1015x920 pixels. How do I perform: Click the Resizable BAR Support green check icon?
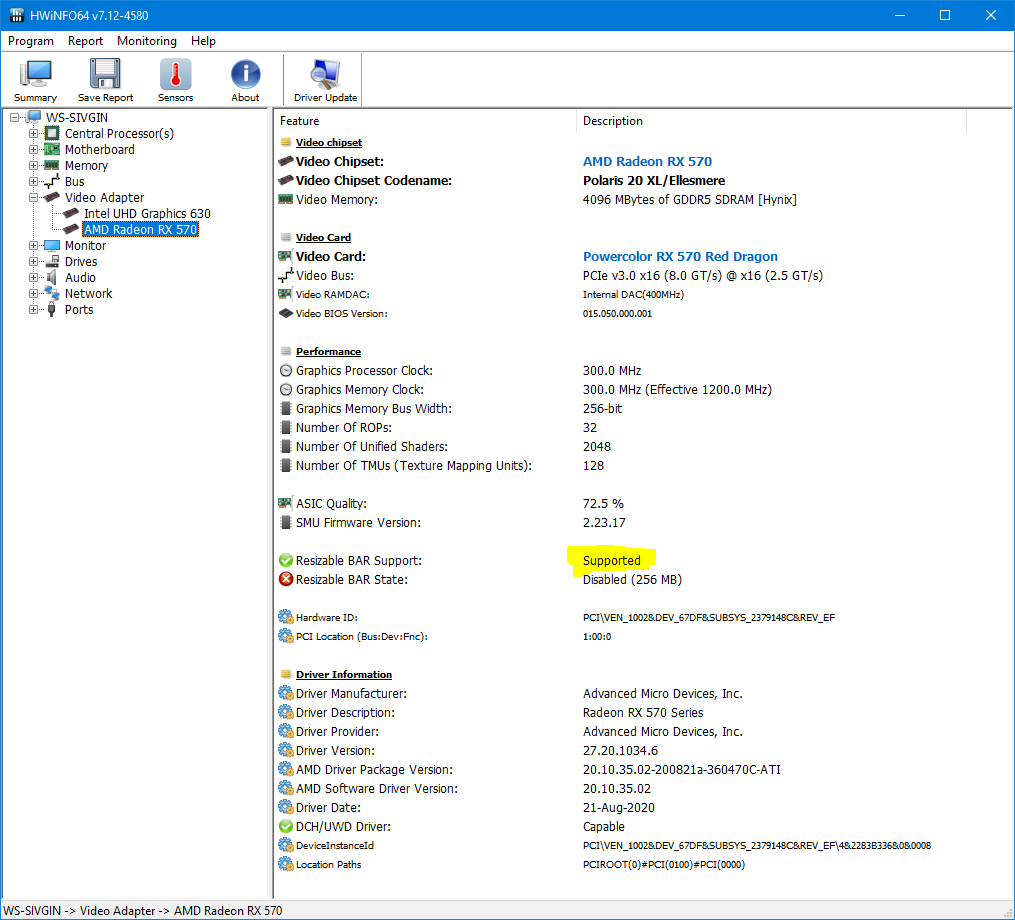tap(286, 561)
